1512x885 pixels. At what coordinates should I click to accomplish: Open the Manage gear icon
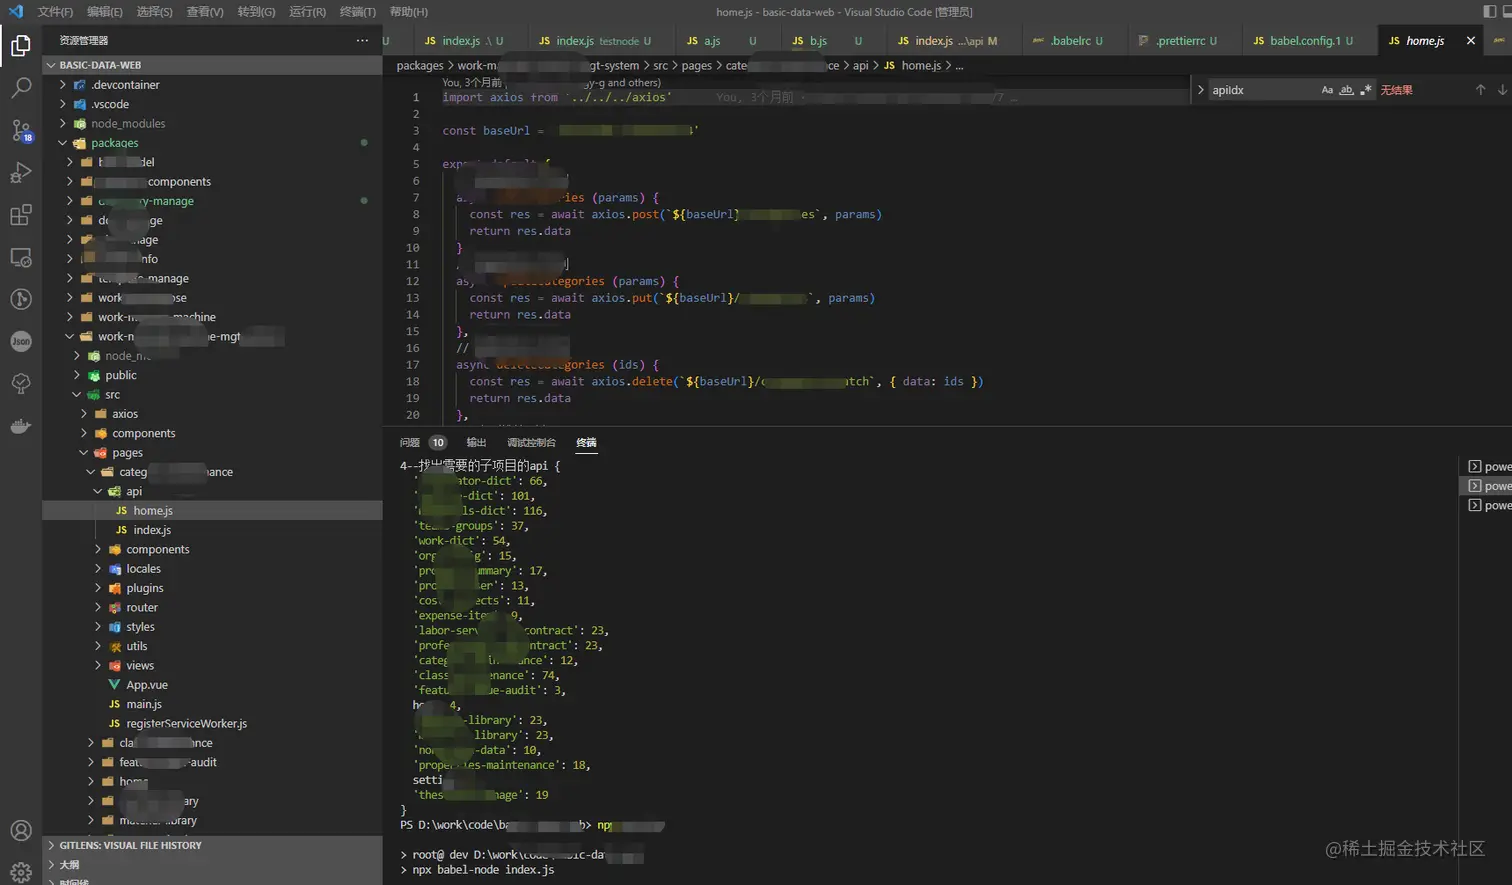(20, 871)
